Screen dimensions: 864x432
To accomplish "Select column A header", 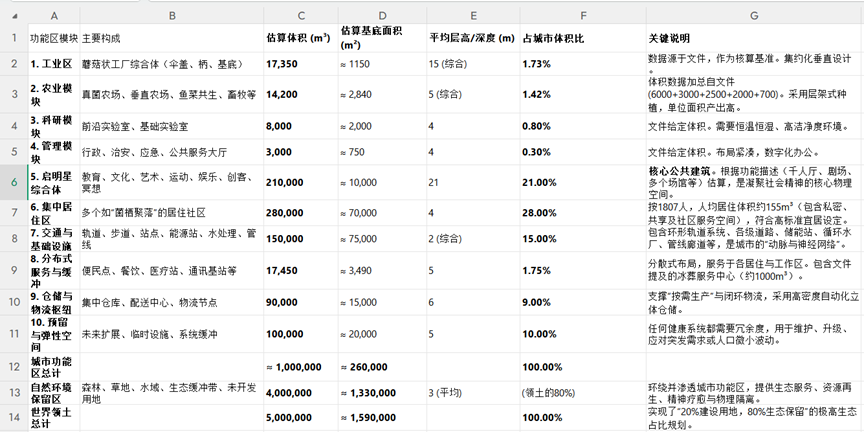I will click(53, 15).
